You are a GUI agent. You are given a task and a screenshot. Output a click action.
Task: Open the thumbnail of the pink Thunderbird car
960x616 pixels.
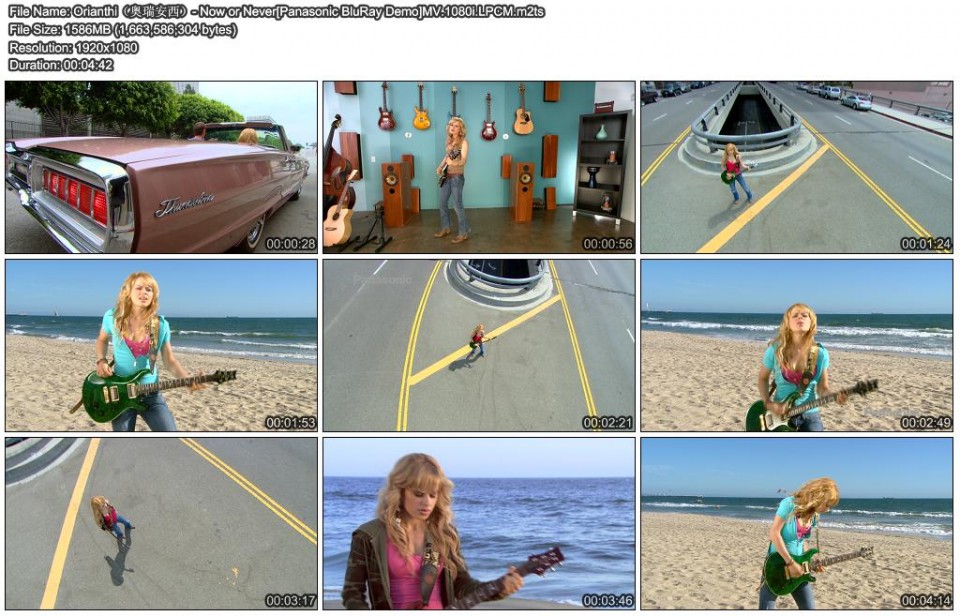(x=160, y=165)
